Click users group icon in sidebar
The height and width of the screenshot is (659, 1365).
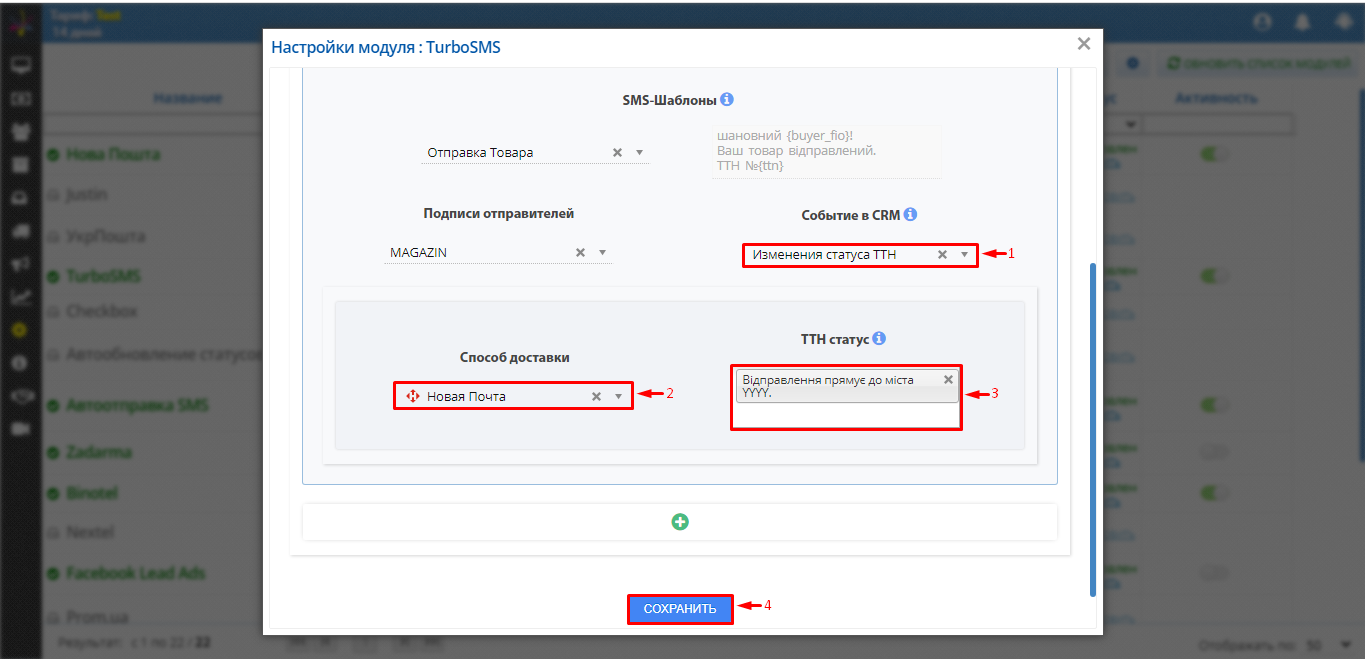(x=20, y=131)
